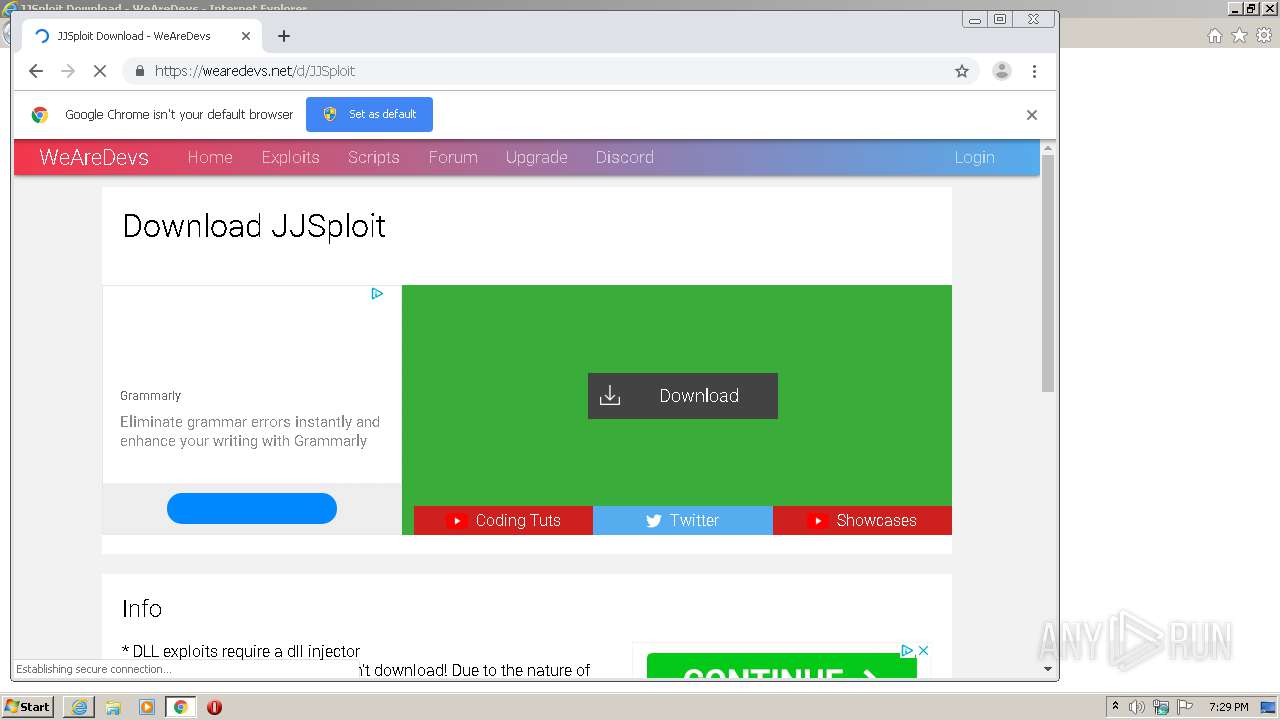
Task: Open the Exploits menu item
Action: point(291,157)
